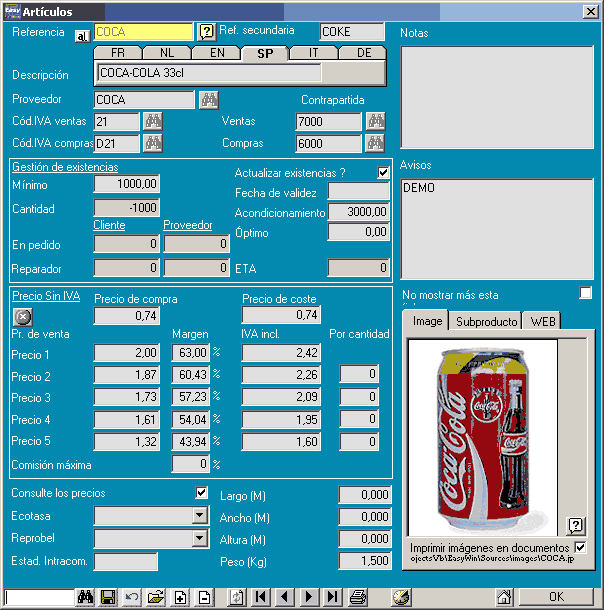The width and height of the screenshot is (604, 610).
Task: Open the Reprobel dropdown
Action: [200, 538]
